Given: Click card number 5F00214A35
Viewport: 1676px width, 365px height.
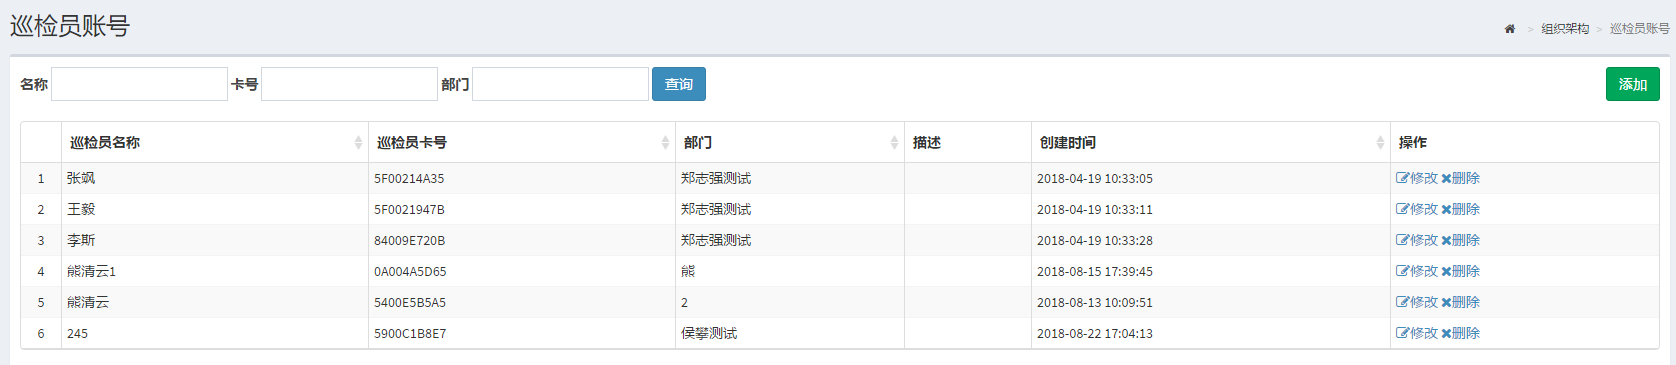Looking at the screenshot, I should click(x=409, y=178).
